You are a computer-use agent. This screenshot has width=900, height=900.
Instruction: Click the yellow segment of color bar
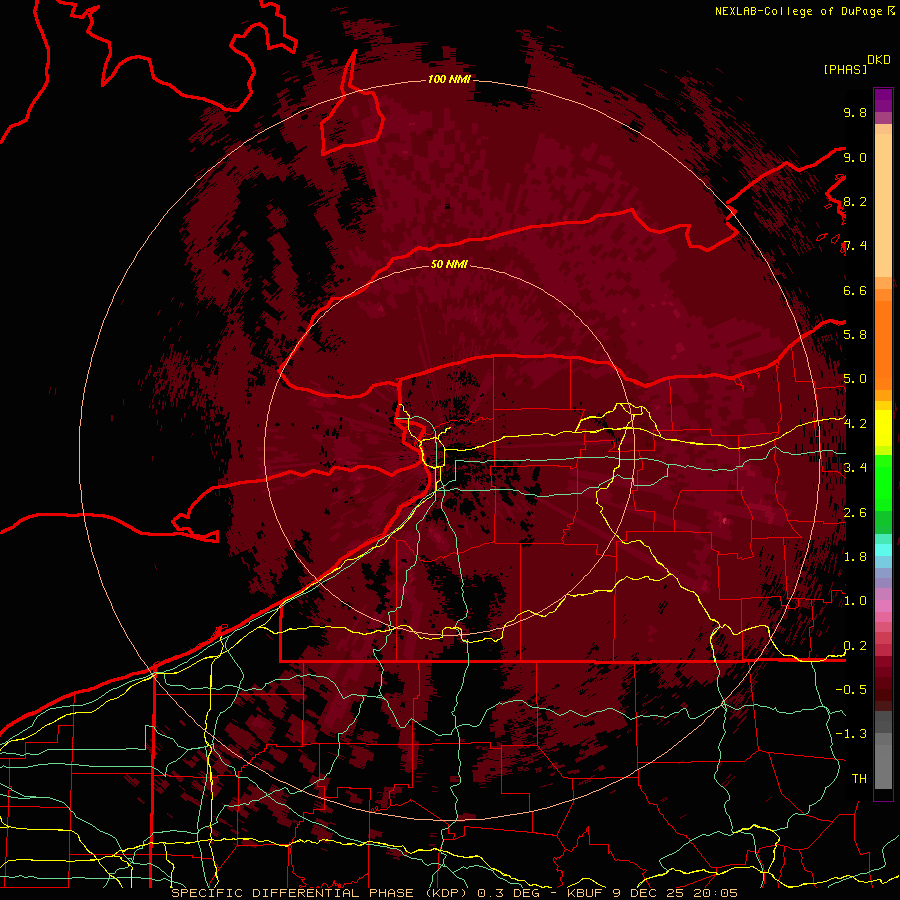[883, 428]
